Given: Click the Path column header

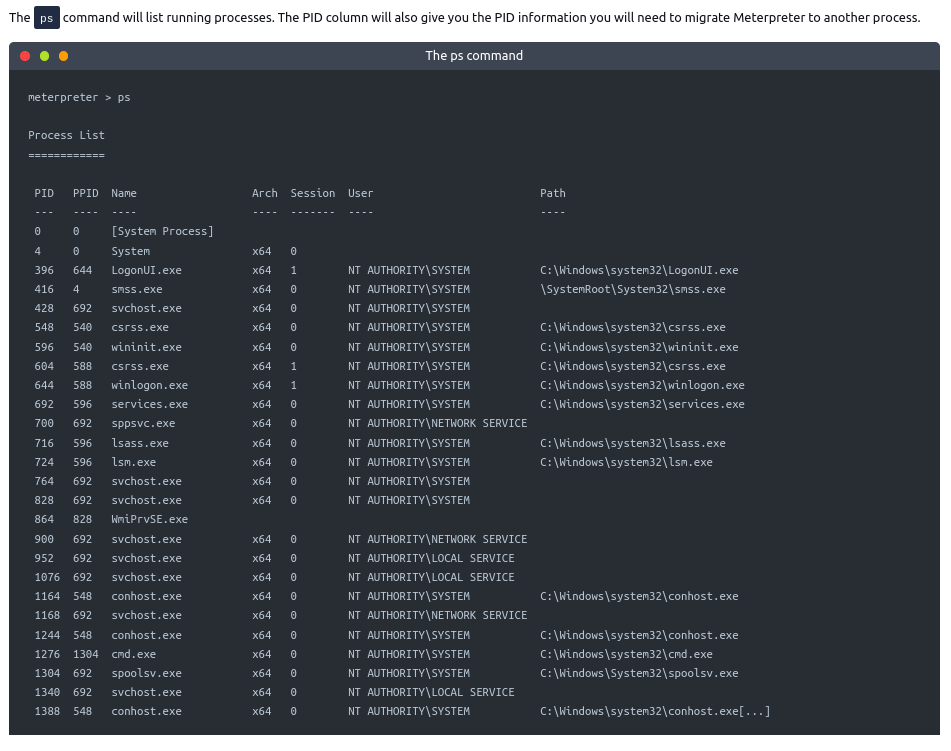Looking at the screenshot, I should coord(553,194).
